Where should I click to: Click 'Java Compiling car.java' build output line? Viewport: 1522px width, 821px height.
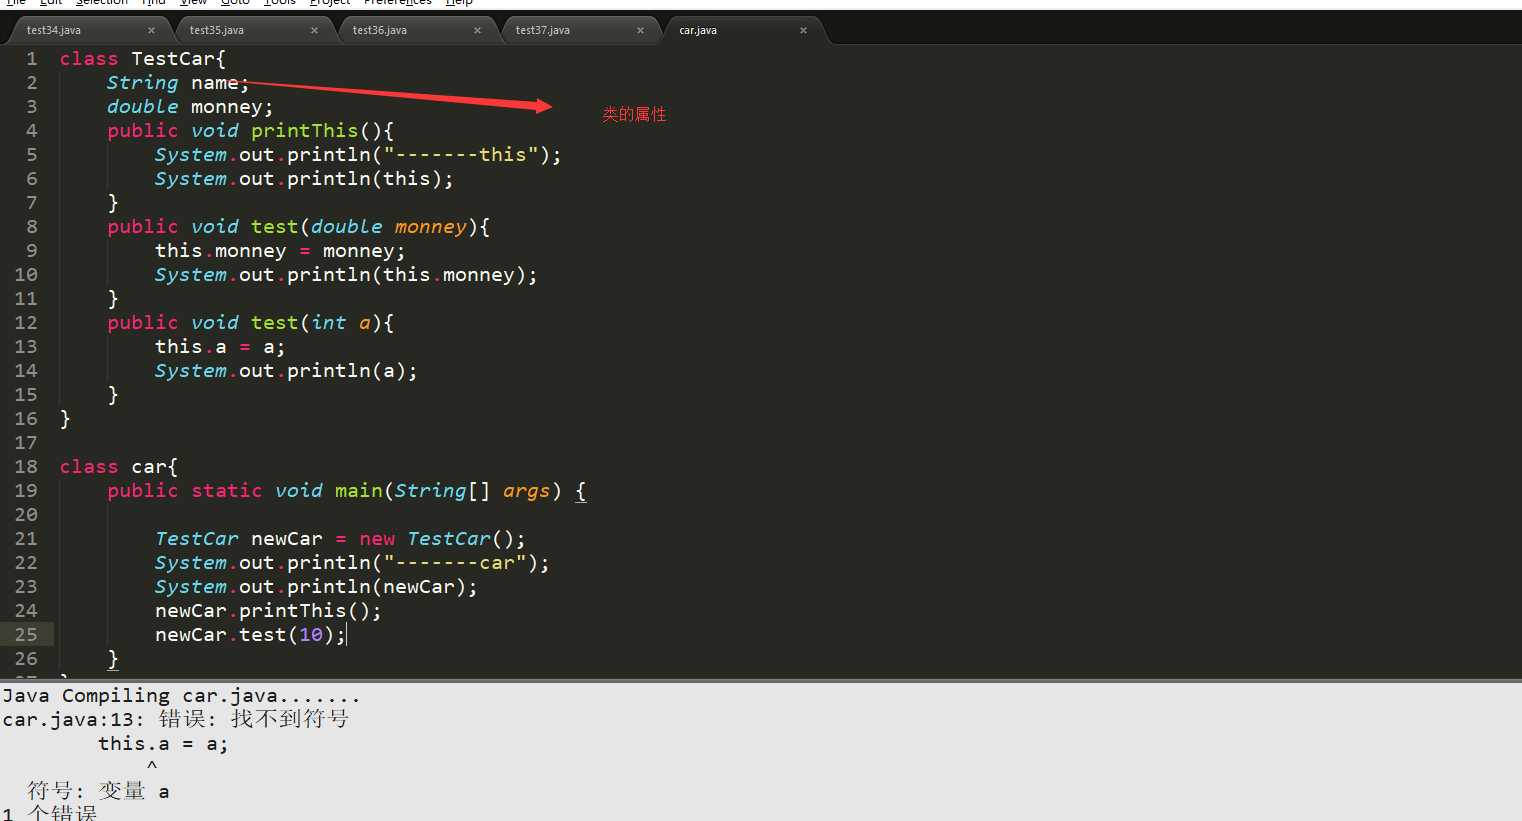(181, 695)
